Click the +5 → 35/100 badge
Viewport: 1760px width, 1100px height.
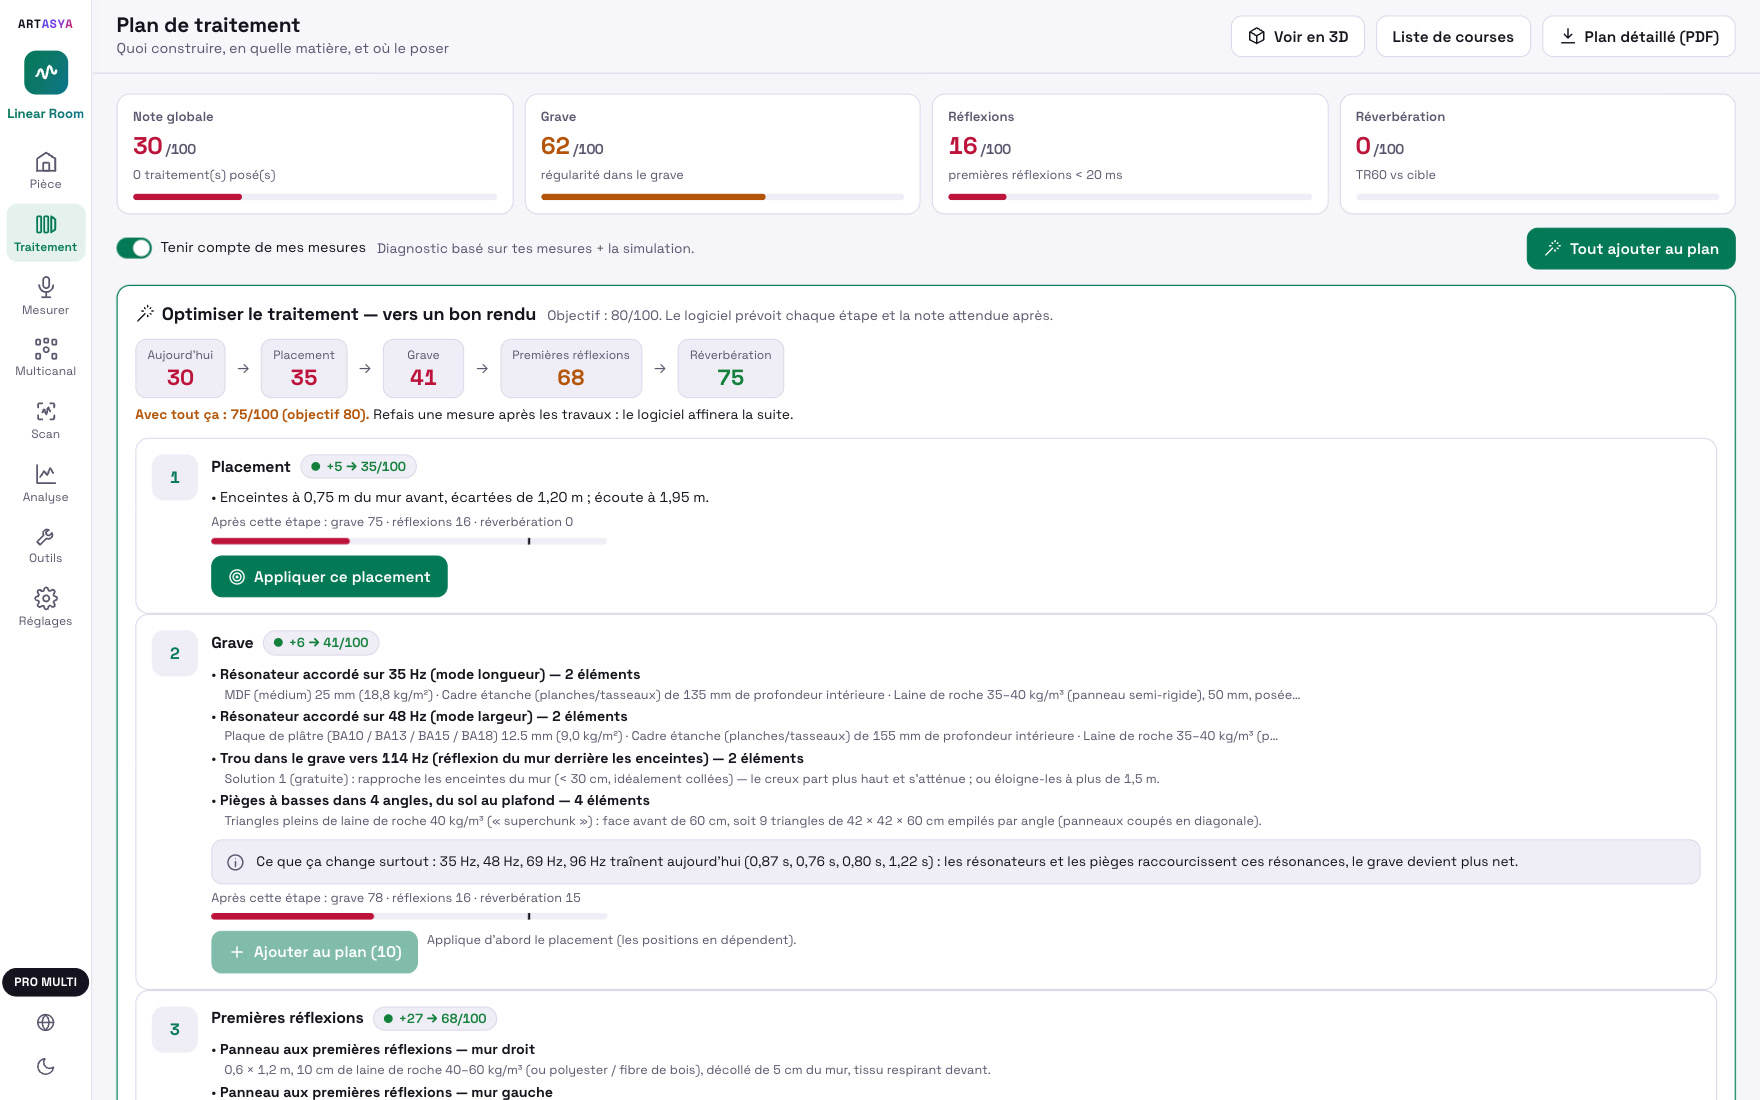tap(358, 467)
